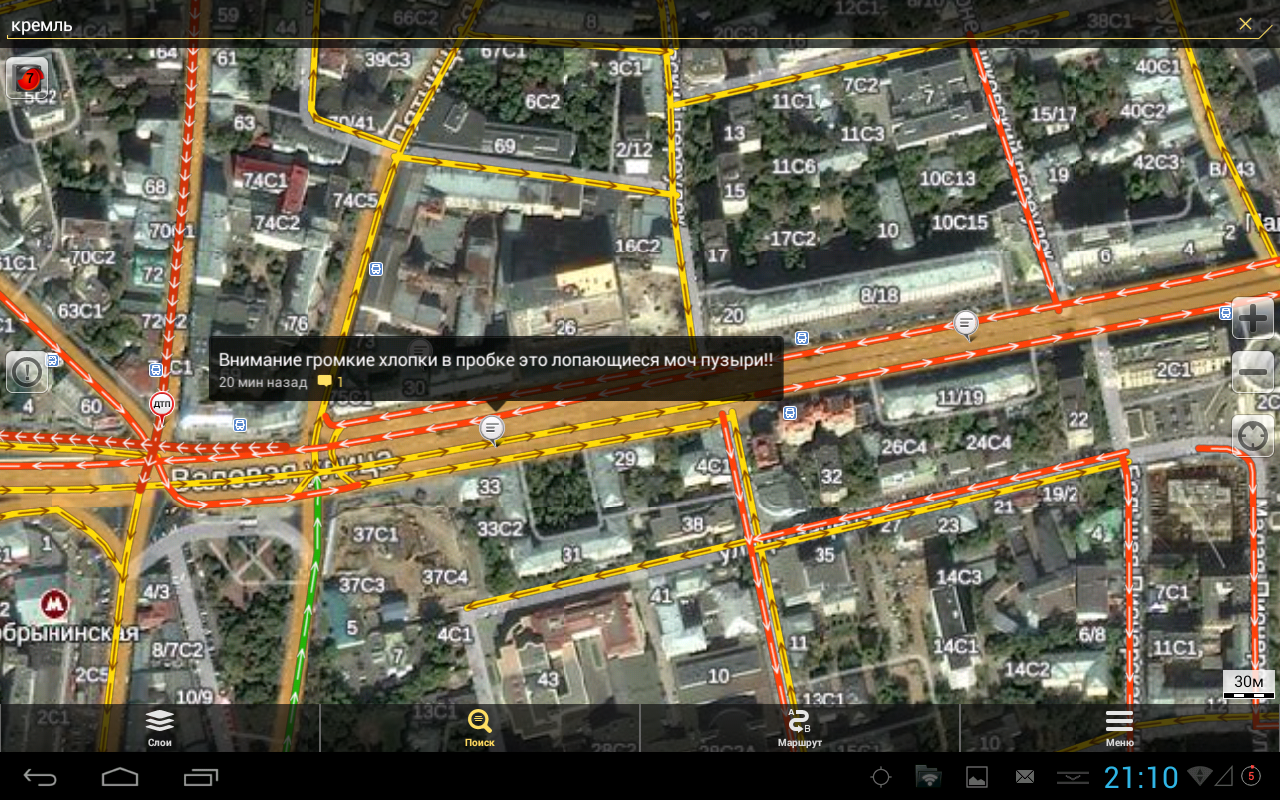1280x800 pixels.
Task: Zoom out with the minus button
Action: (1253, 372)
